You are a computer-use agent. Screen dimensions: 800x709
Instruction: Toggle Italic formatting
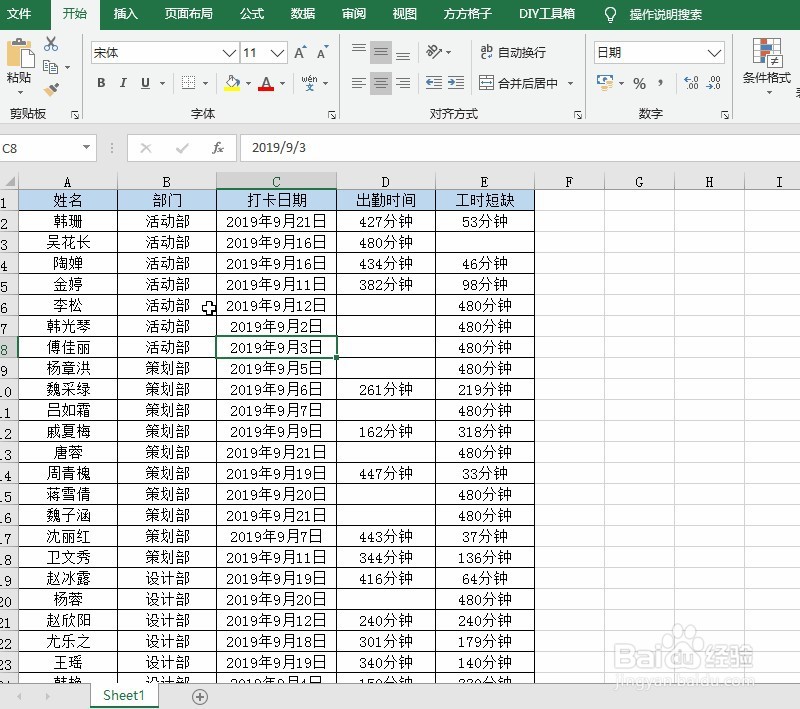coord(122,82)
